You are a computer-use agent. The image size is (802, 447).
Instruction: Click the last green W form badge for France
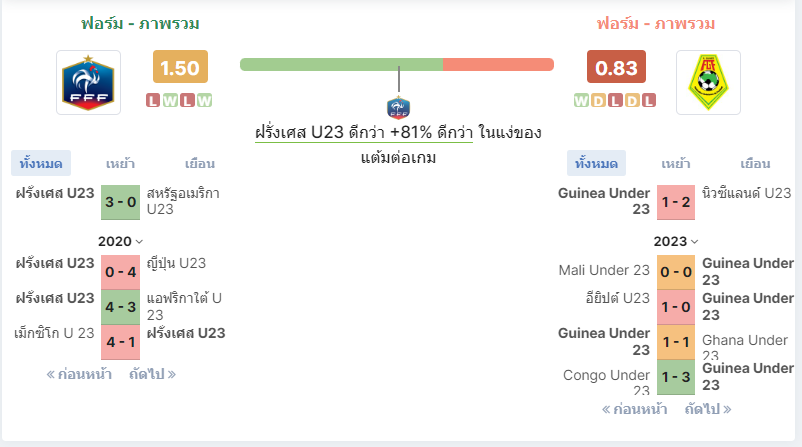[x=205, y=100]
